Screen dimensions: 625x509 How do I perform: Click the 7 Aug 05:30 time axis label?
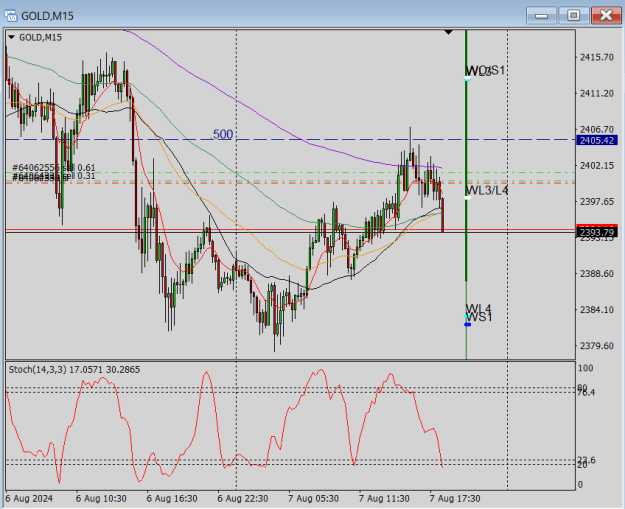pyautogui.click(x=313, y=499)
